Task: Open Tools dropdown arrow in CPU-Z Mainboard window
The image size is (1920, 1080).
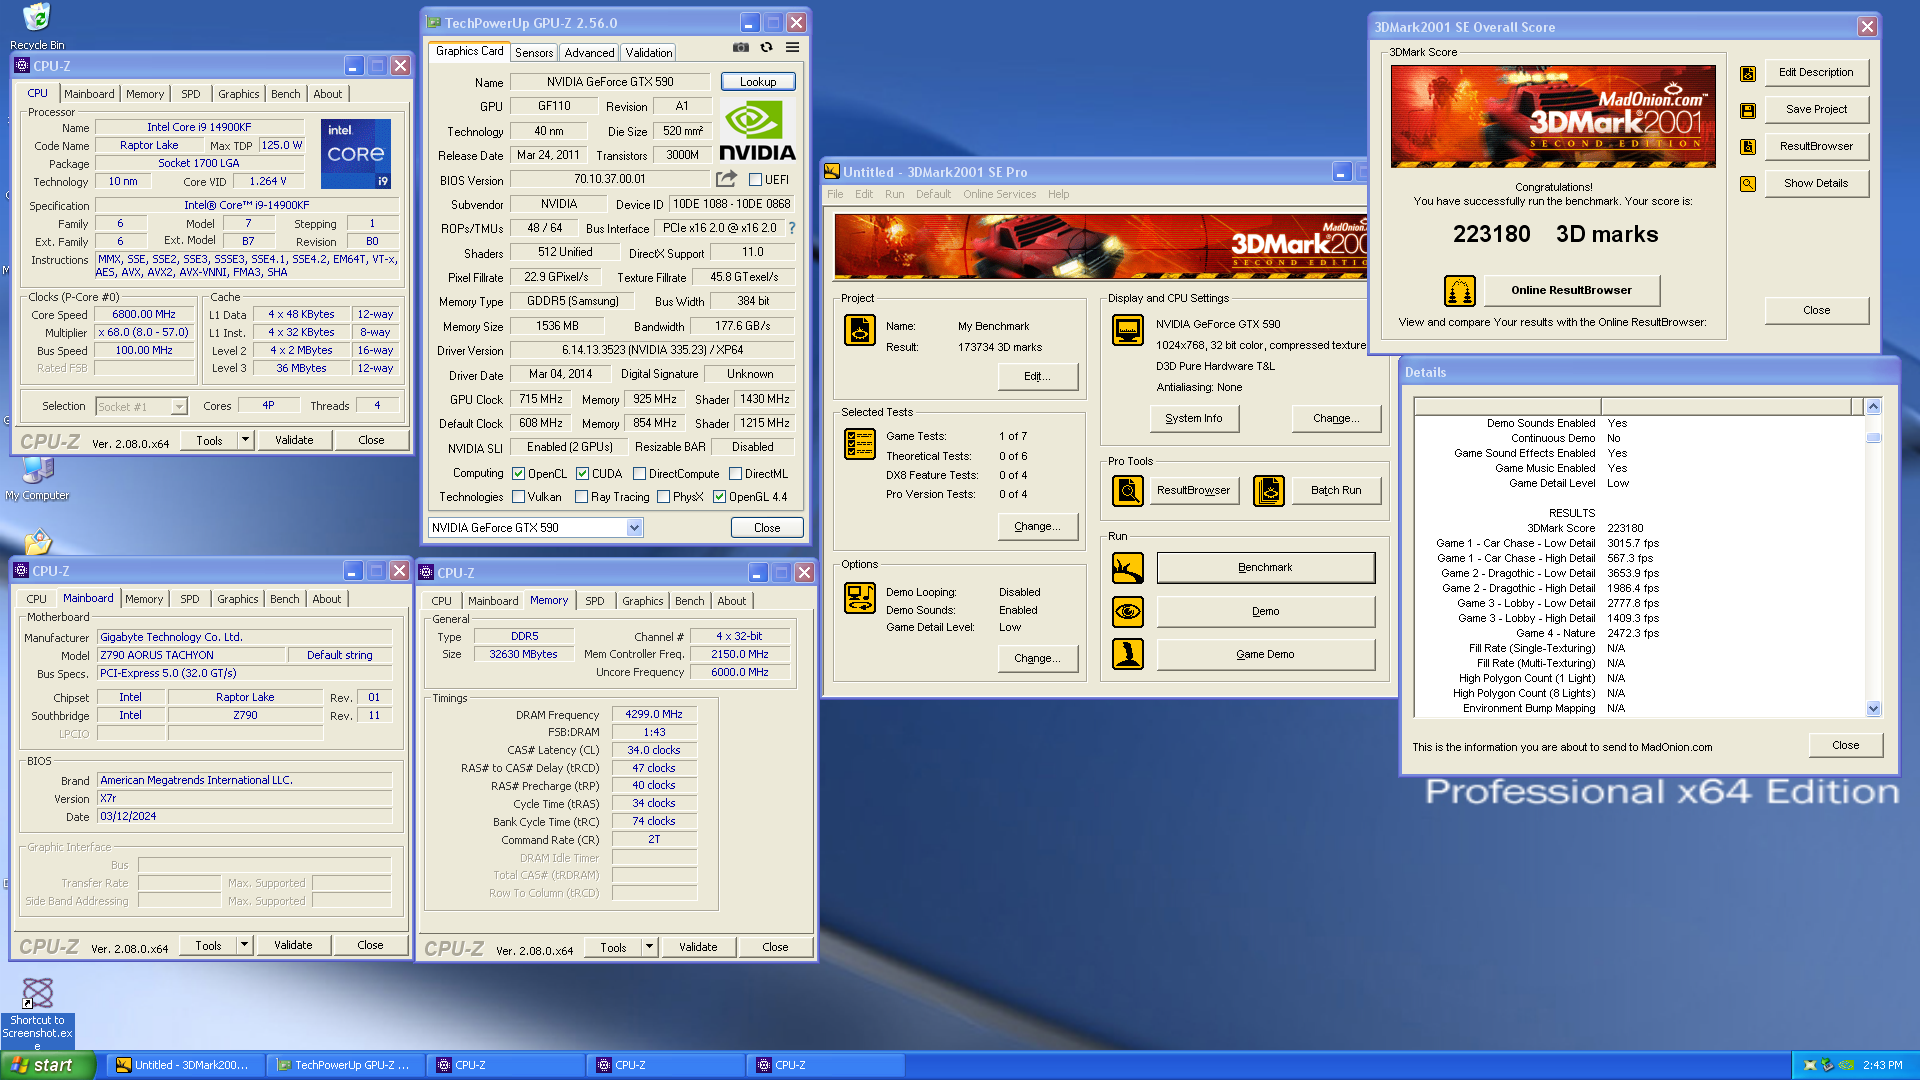Action: pos(244,945)
